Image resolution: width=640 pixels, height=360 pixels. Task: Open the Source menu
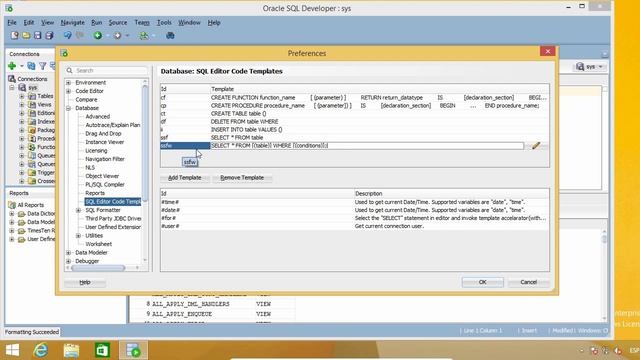pyautogui.click(x=118, y=22)
